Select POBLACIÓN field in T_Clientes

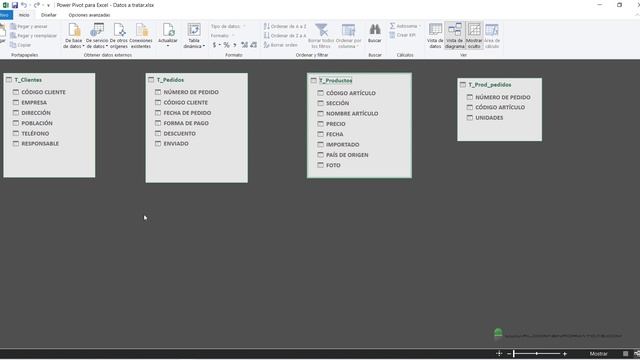click(37, 123)
